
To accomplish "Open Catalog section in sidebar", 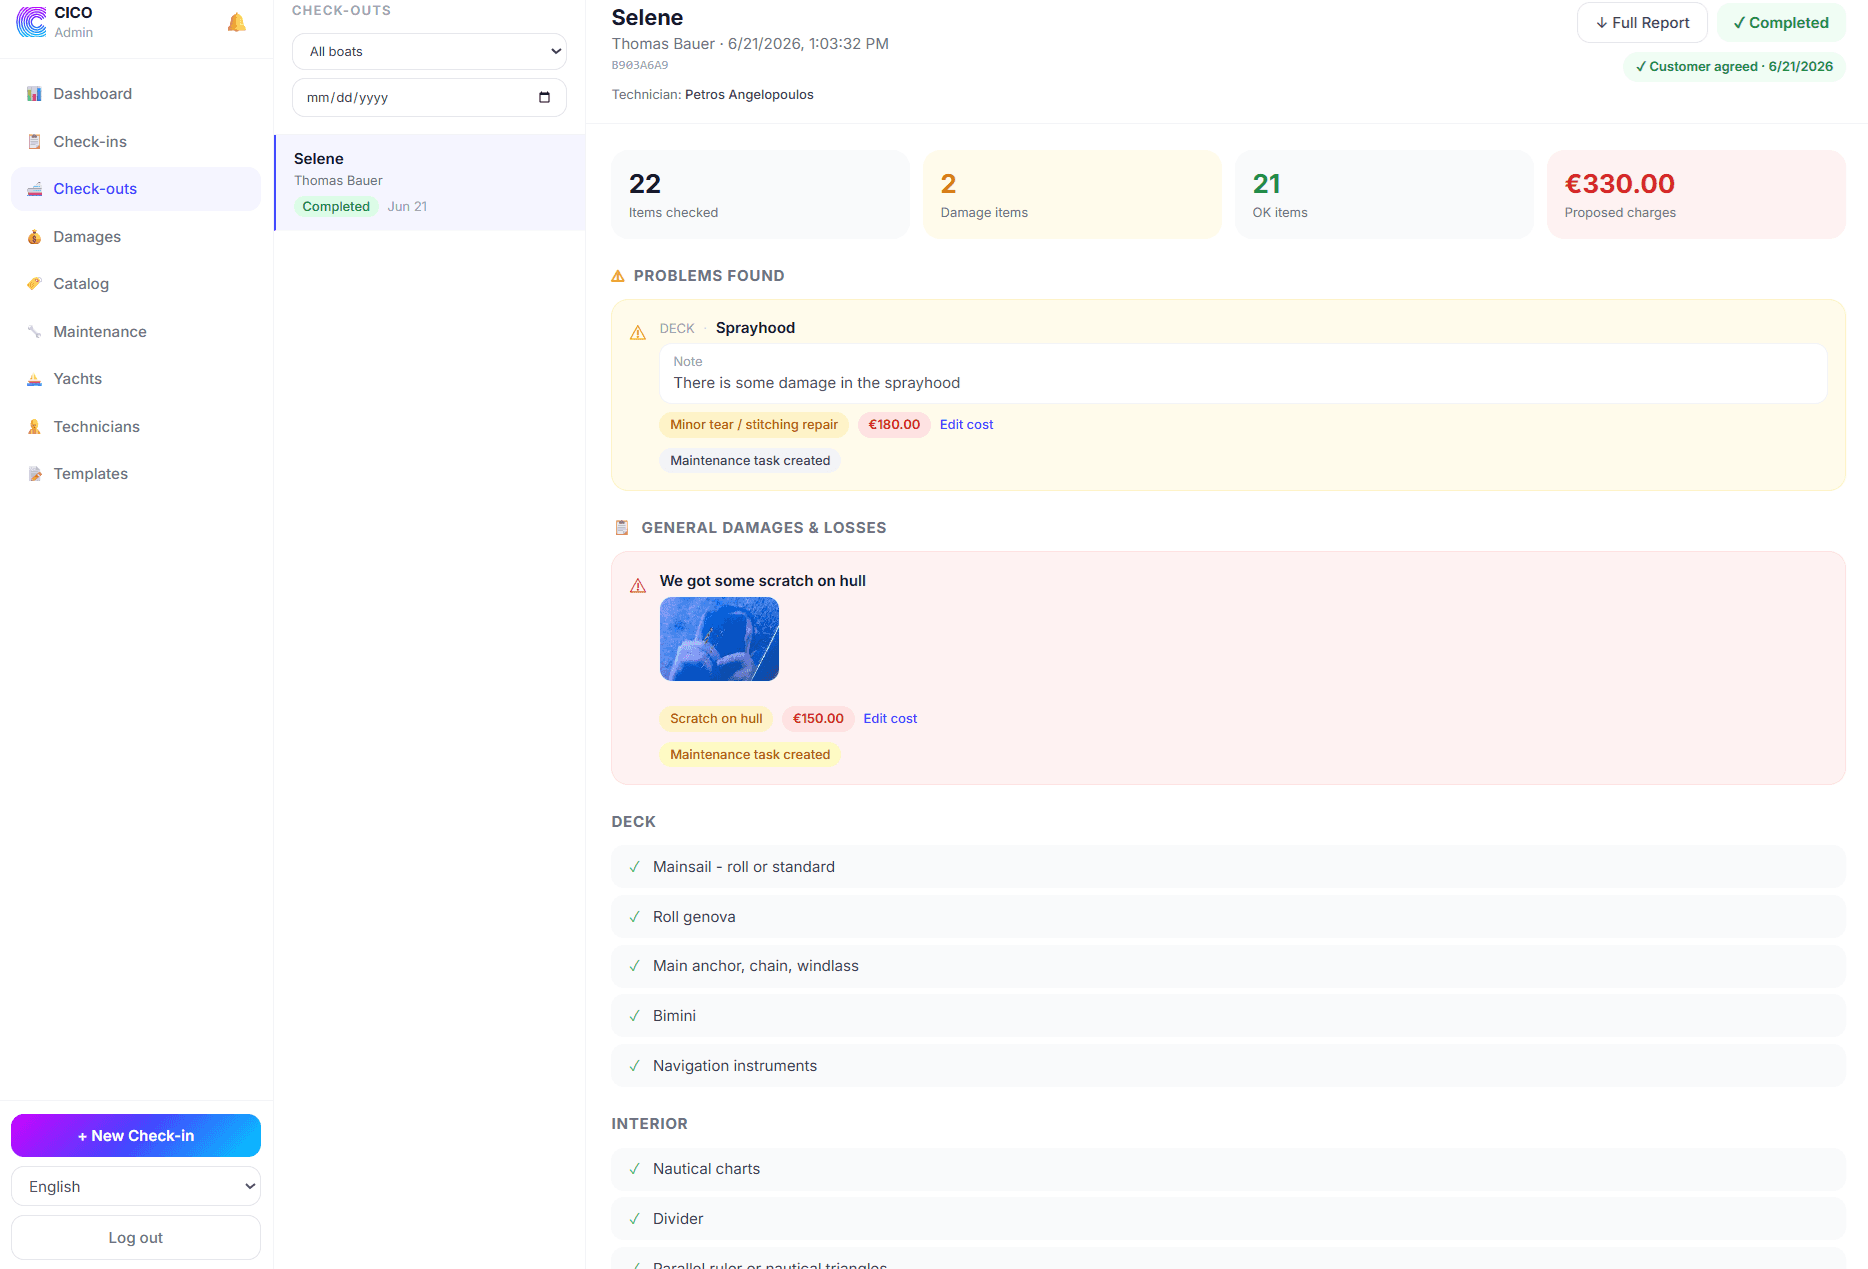I will click(136, 284).
